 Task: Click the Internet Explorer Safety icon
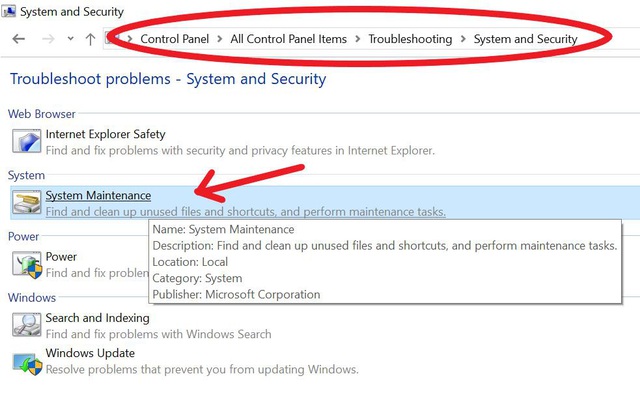pos(27,141)
